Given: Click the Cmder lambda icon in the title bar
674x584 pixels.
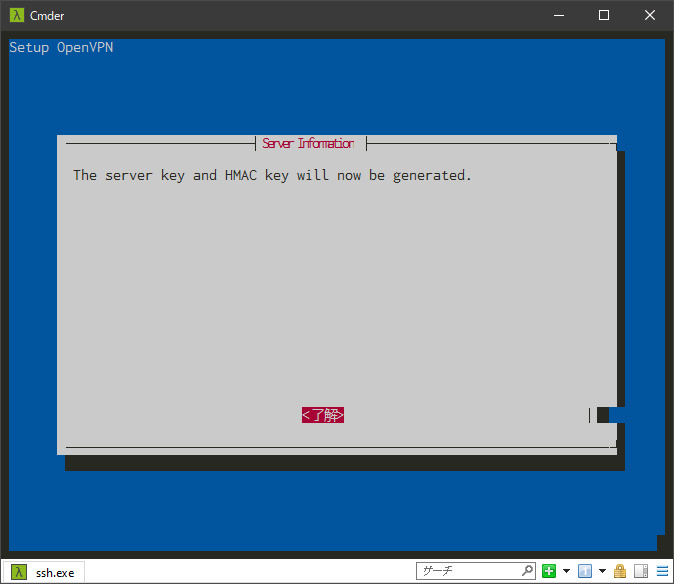Looking at the screenshot, I should coord(17,15).
